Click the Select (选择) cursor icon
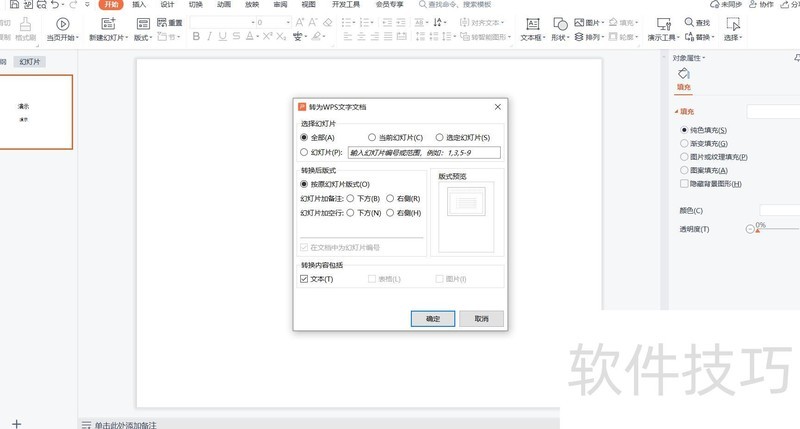 pyautogui.click(x=733, y=24)
